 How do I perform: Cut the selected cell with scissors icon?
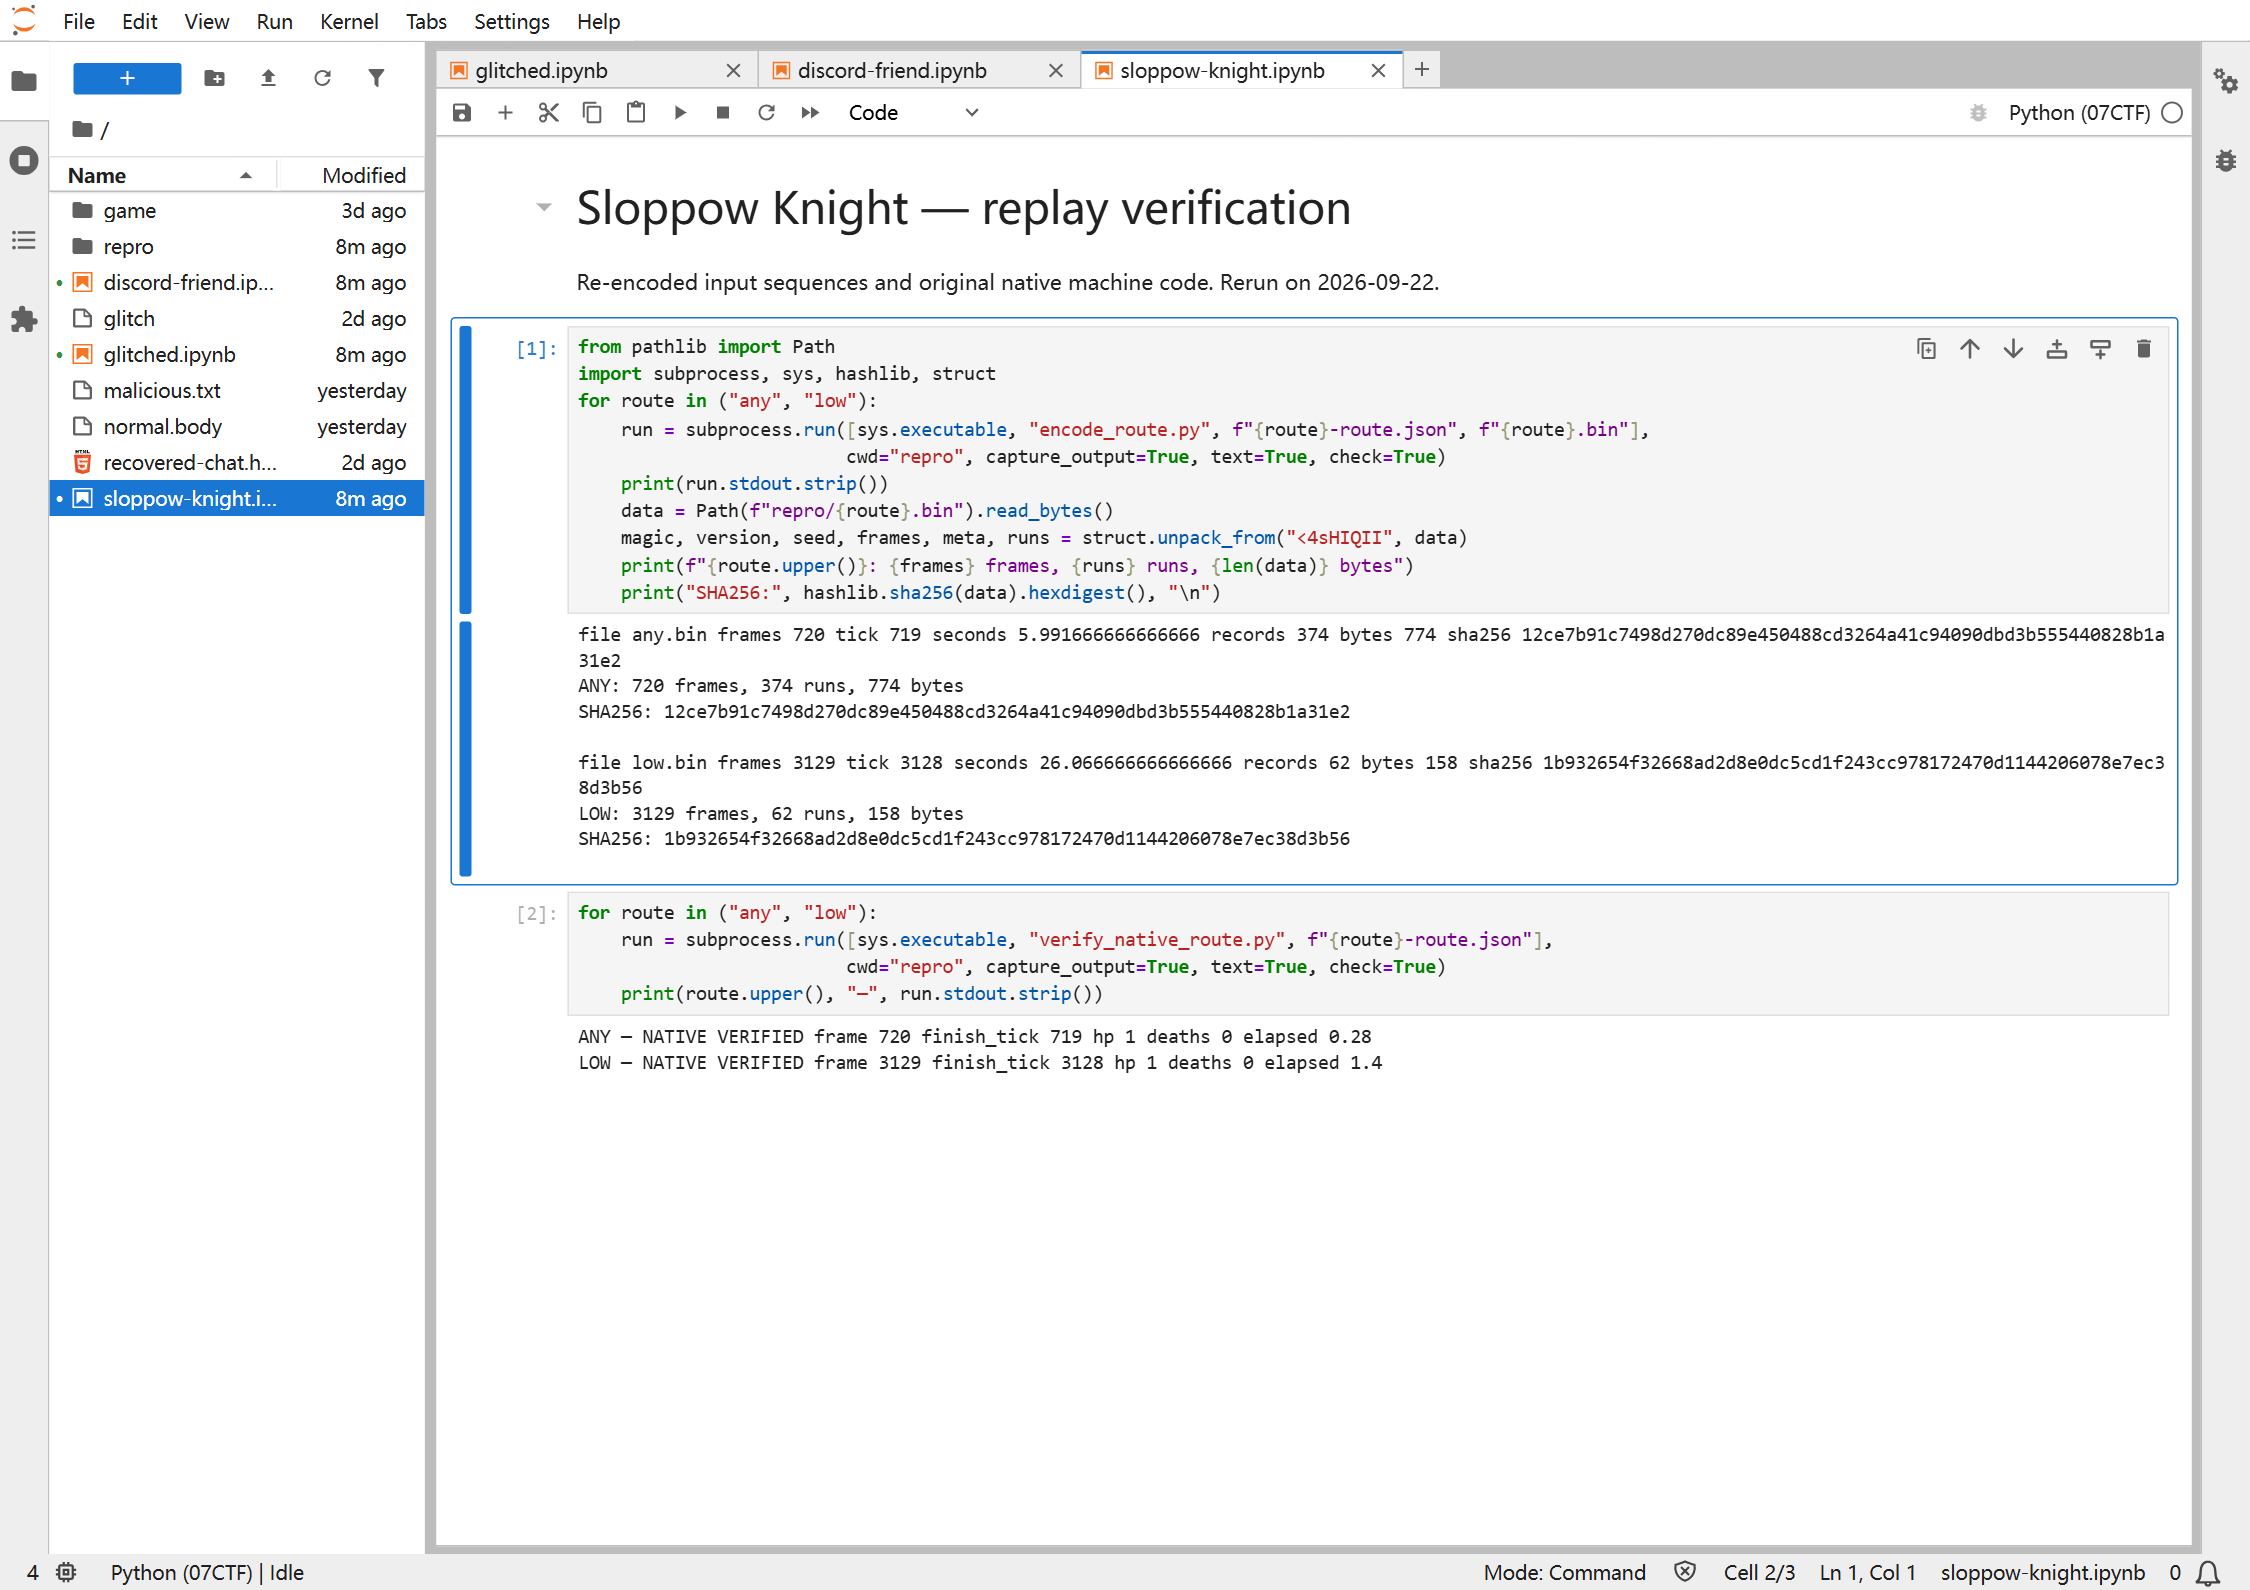tap(548, 112)
